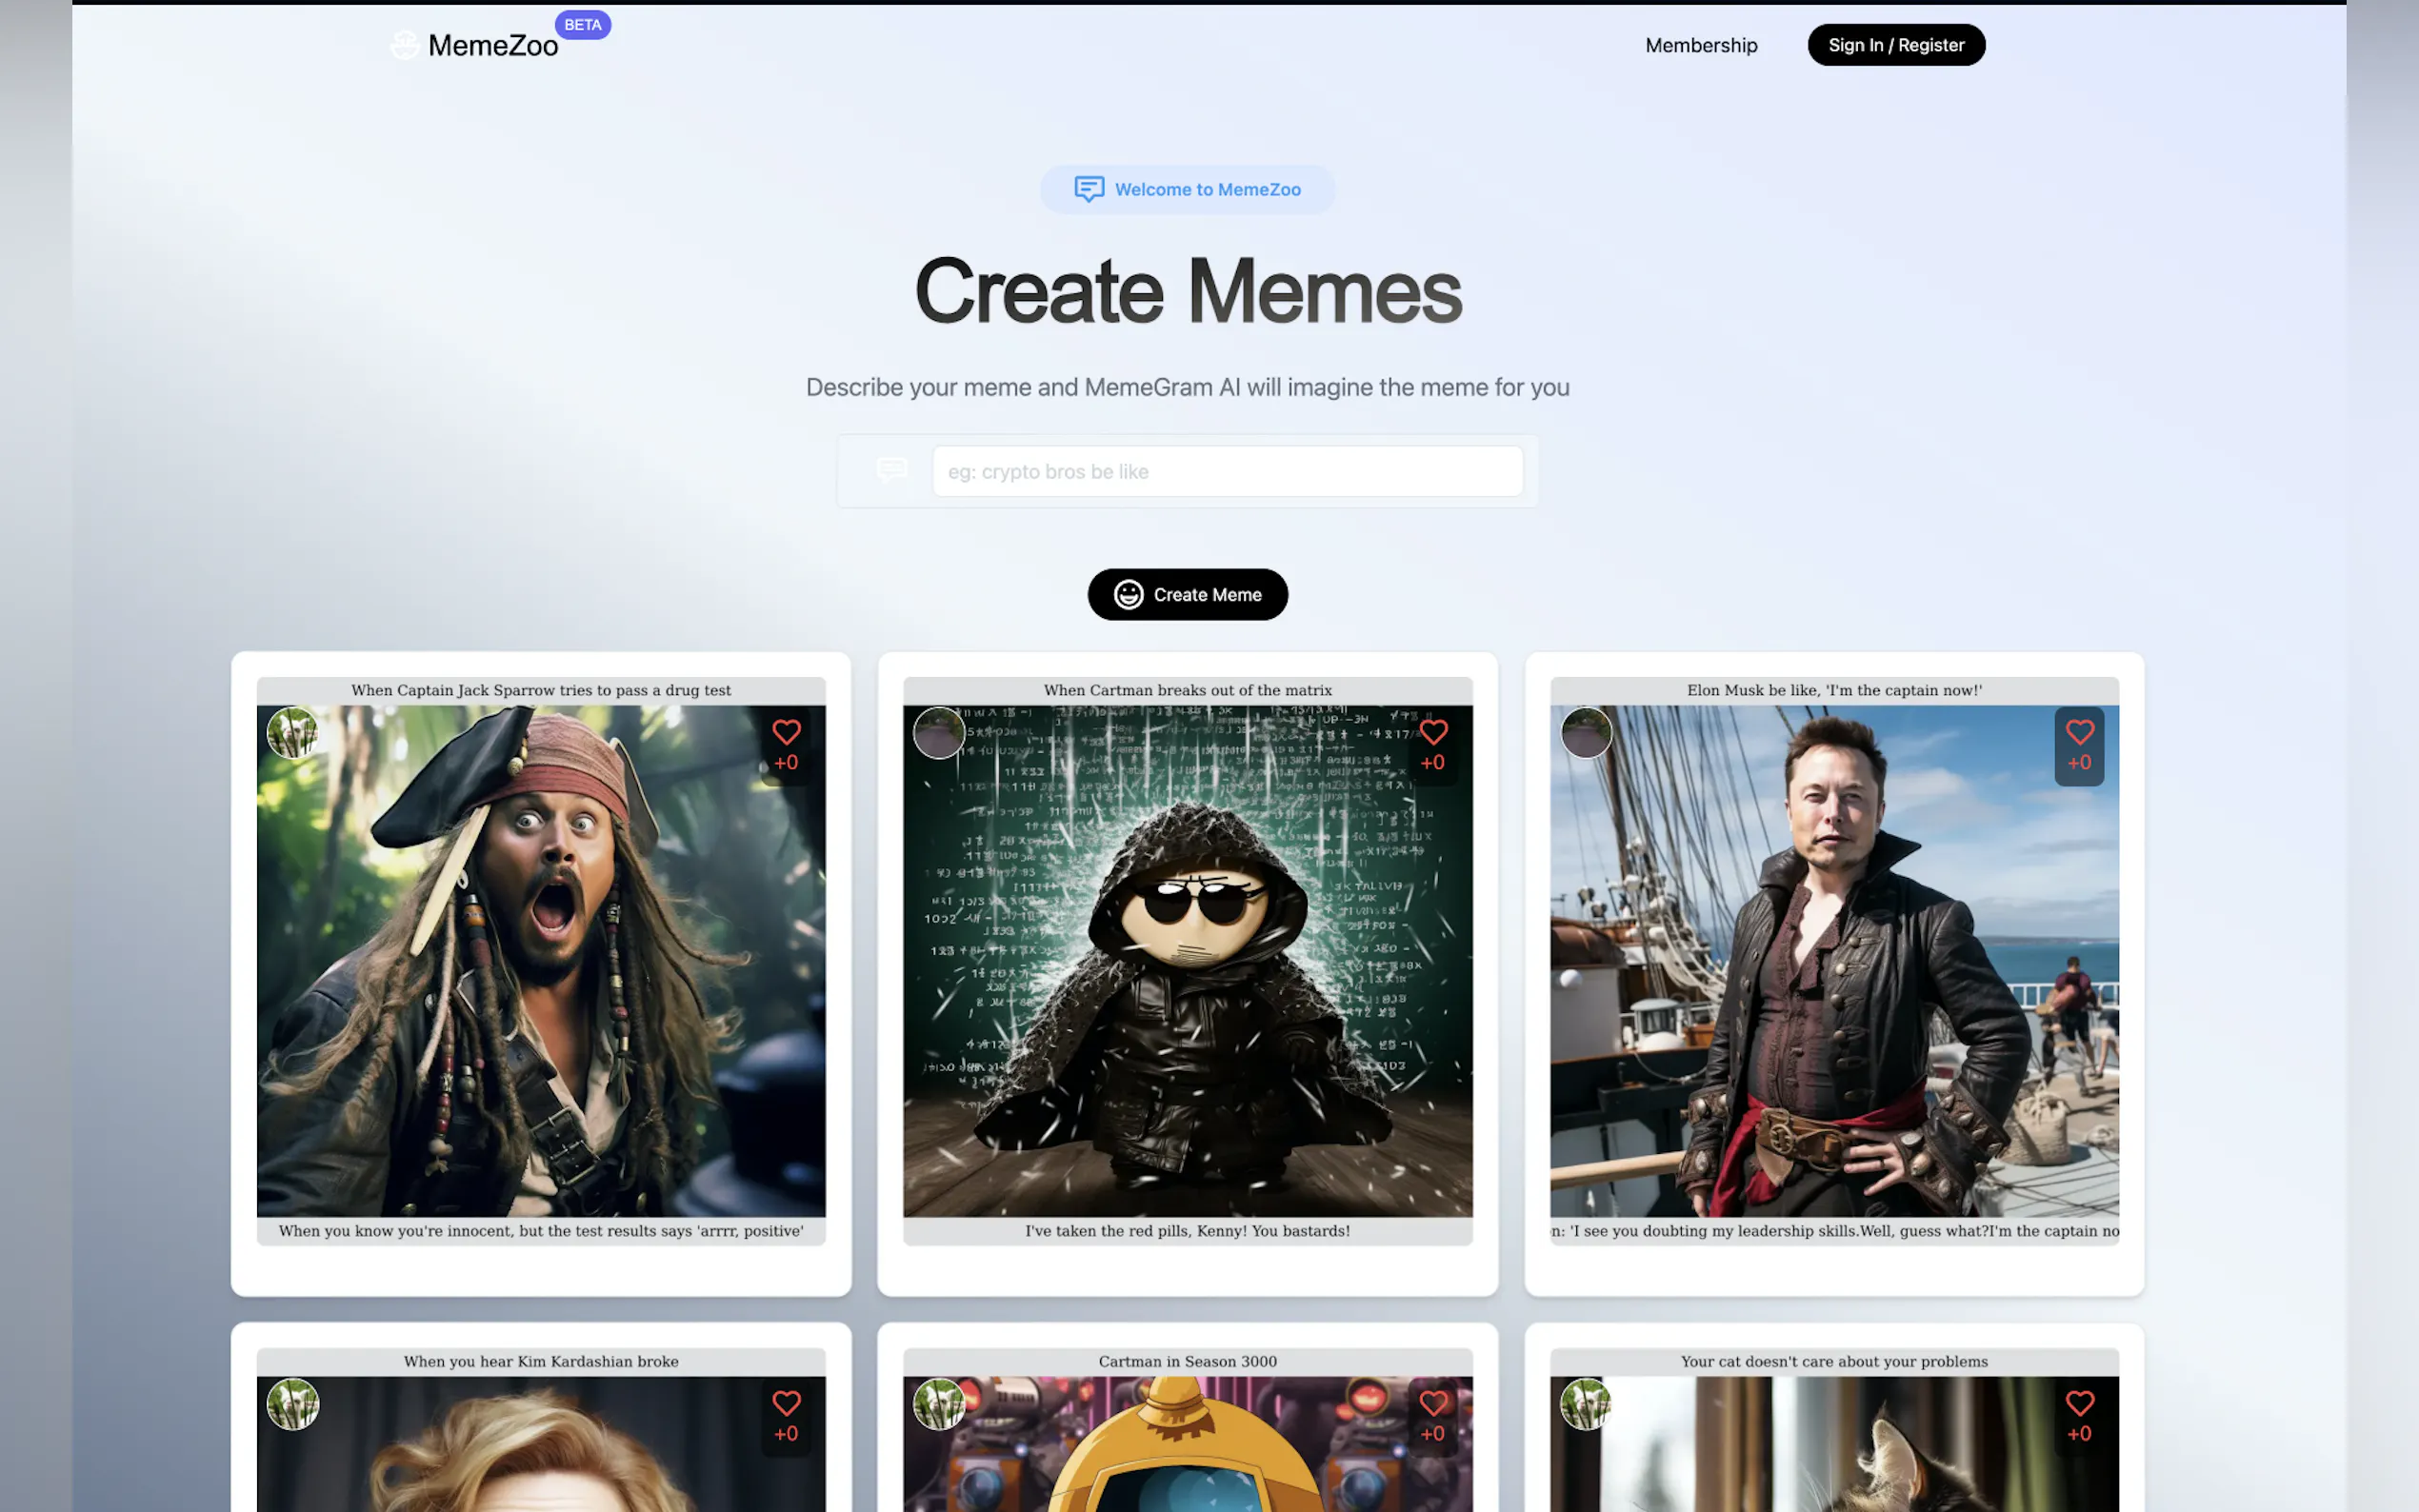The height and width of the screenshot is (1512, 2419).
Task: Heart the Kim Kardashian broke meme
Action: [x=786, y=1404]
